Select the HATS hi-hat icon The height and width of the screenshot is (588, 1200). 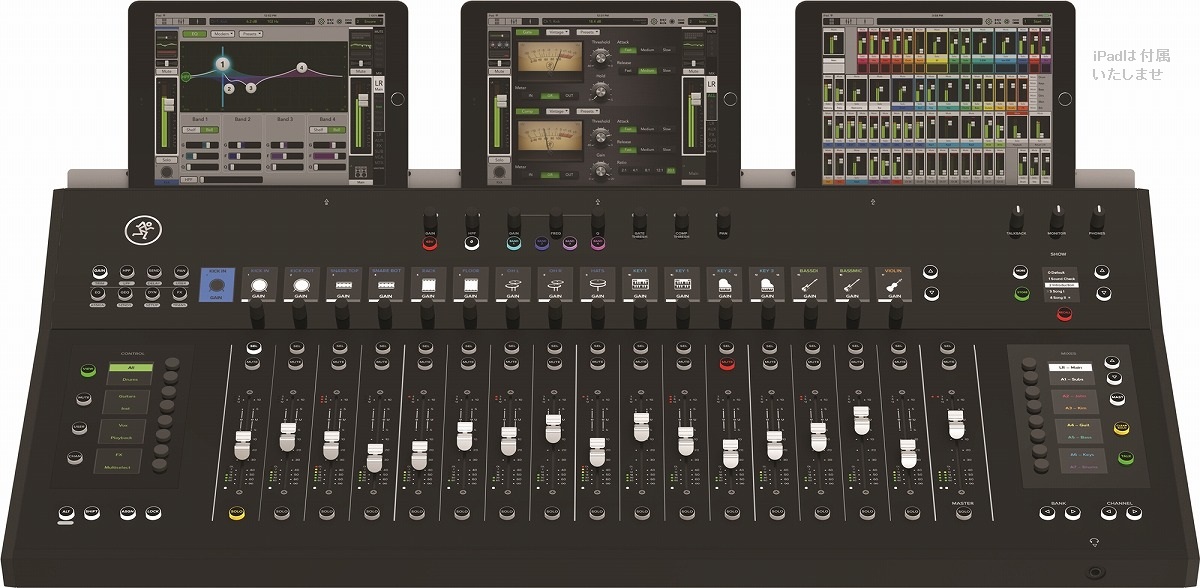[598, 285]
